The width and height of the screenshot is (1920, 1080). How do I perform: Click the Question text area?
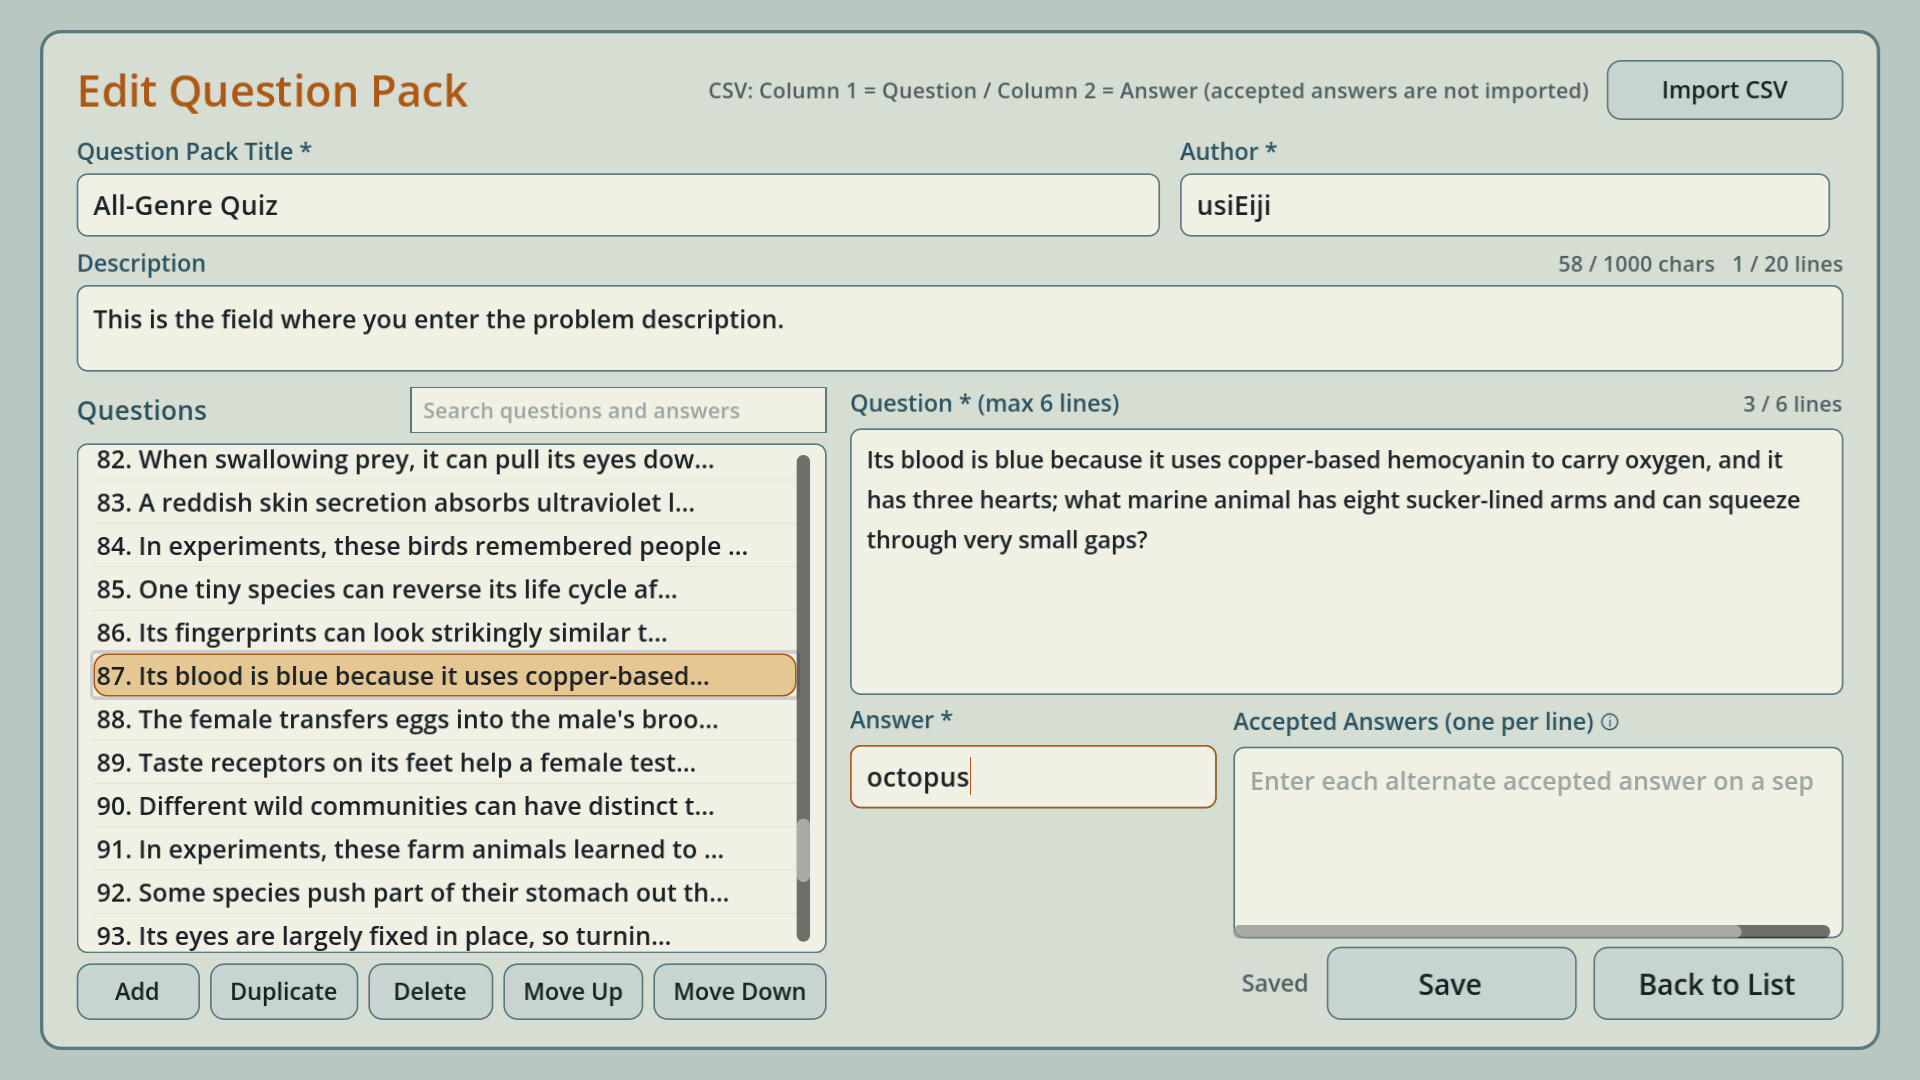[x=1346, y=562]
